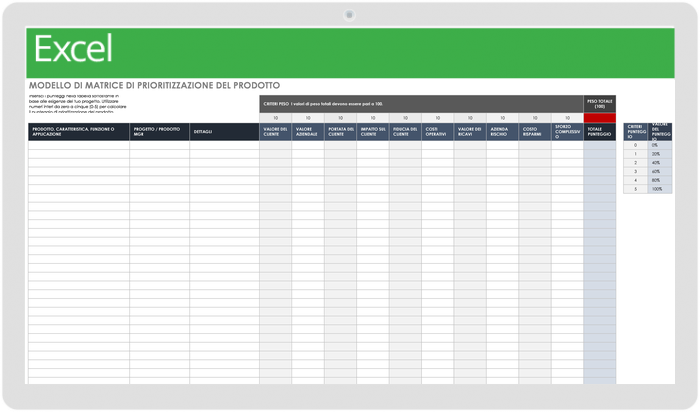Image resolution: width=700 pixels, height=412 pixels.
Task: Click the 'TOTALE PUNTEGGIO' column header
Action: [x=600, y=132]
